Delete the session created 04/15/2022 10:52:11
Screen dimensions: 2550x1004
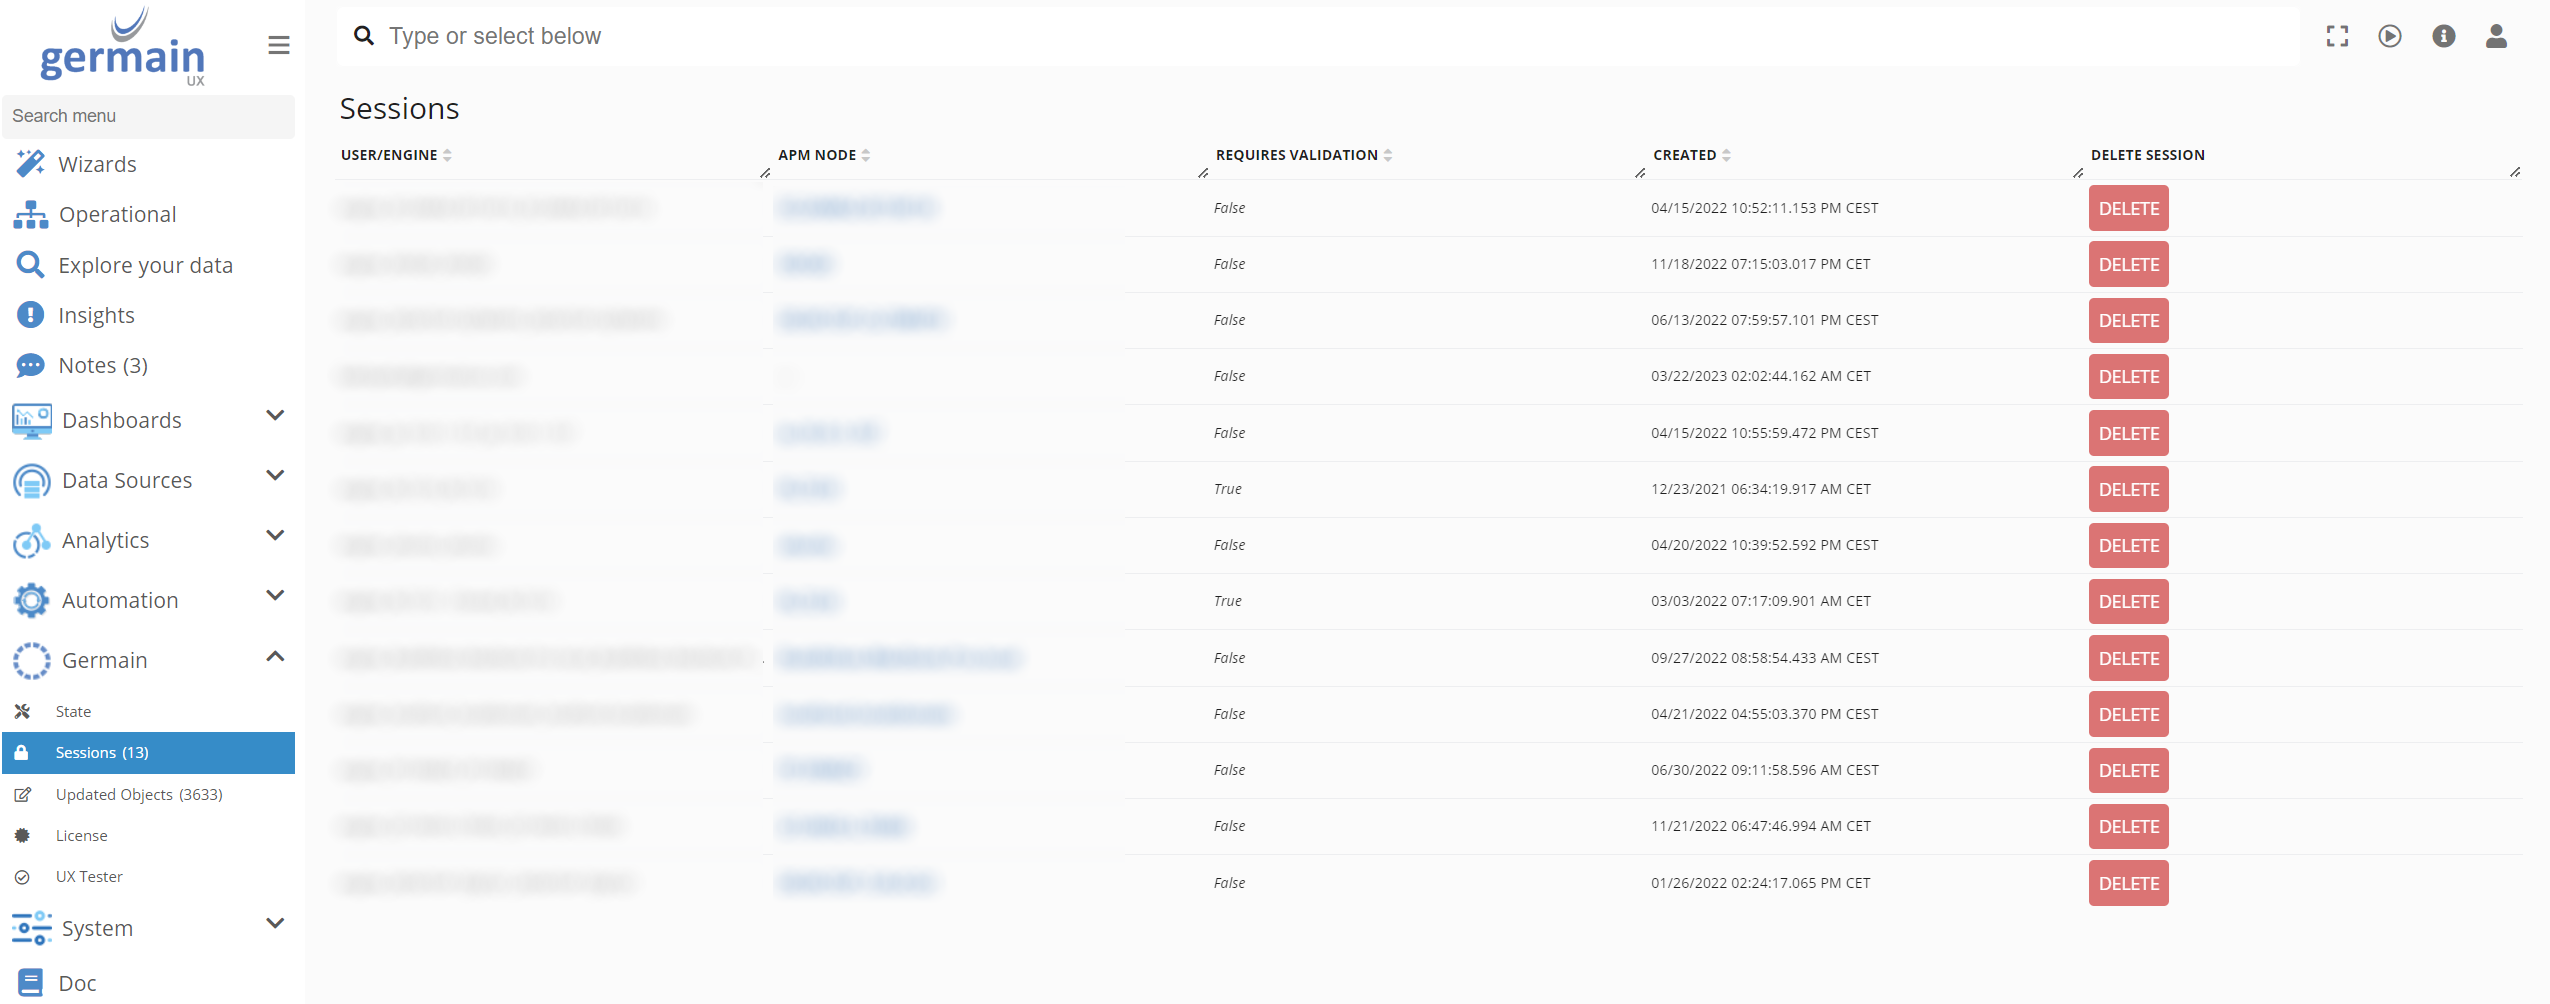2128,209
